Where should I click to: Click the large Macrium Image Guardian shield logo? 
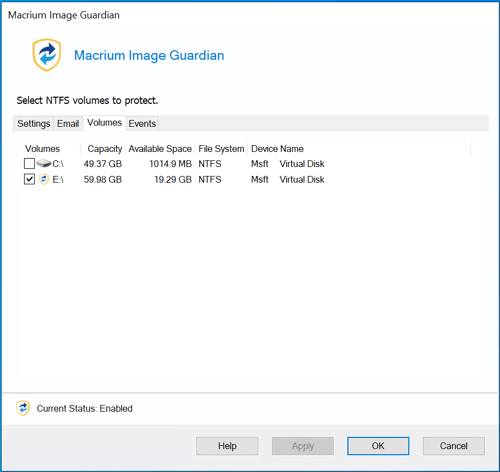click(47, 55)
